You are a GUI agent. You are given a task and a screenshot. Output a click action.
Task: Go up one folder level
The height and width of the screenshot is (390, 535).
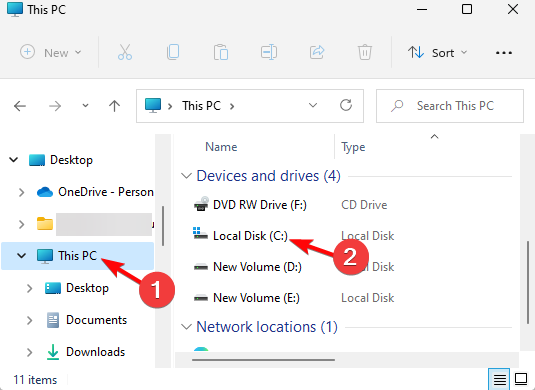[114, 106]
